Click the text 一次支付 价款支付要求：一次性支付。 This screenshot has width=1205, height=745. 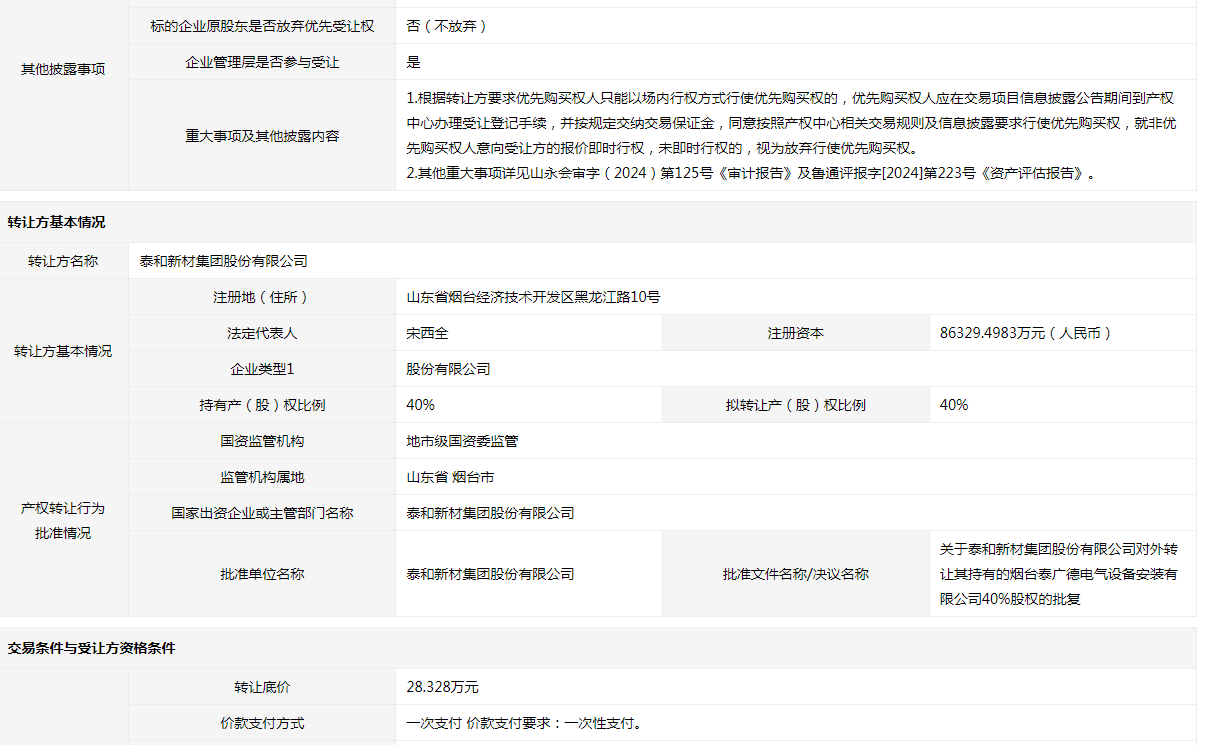(524, 723)
